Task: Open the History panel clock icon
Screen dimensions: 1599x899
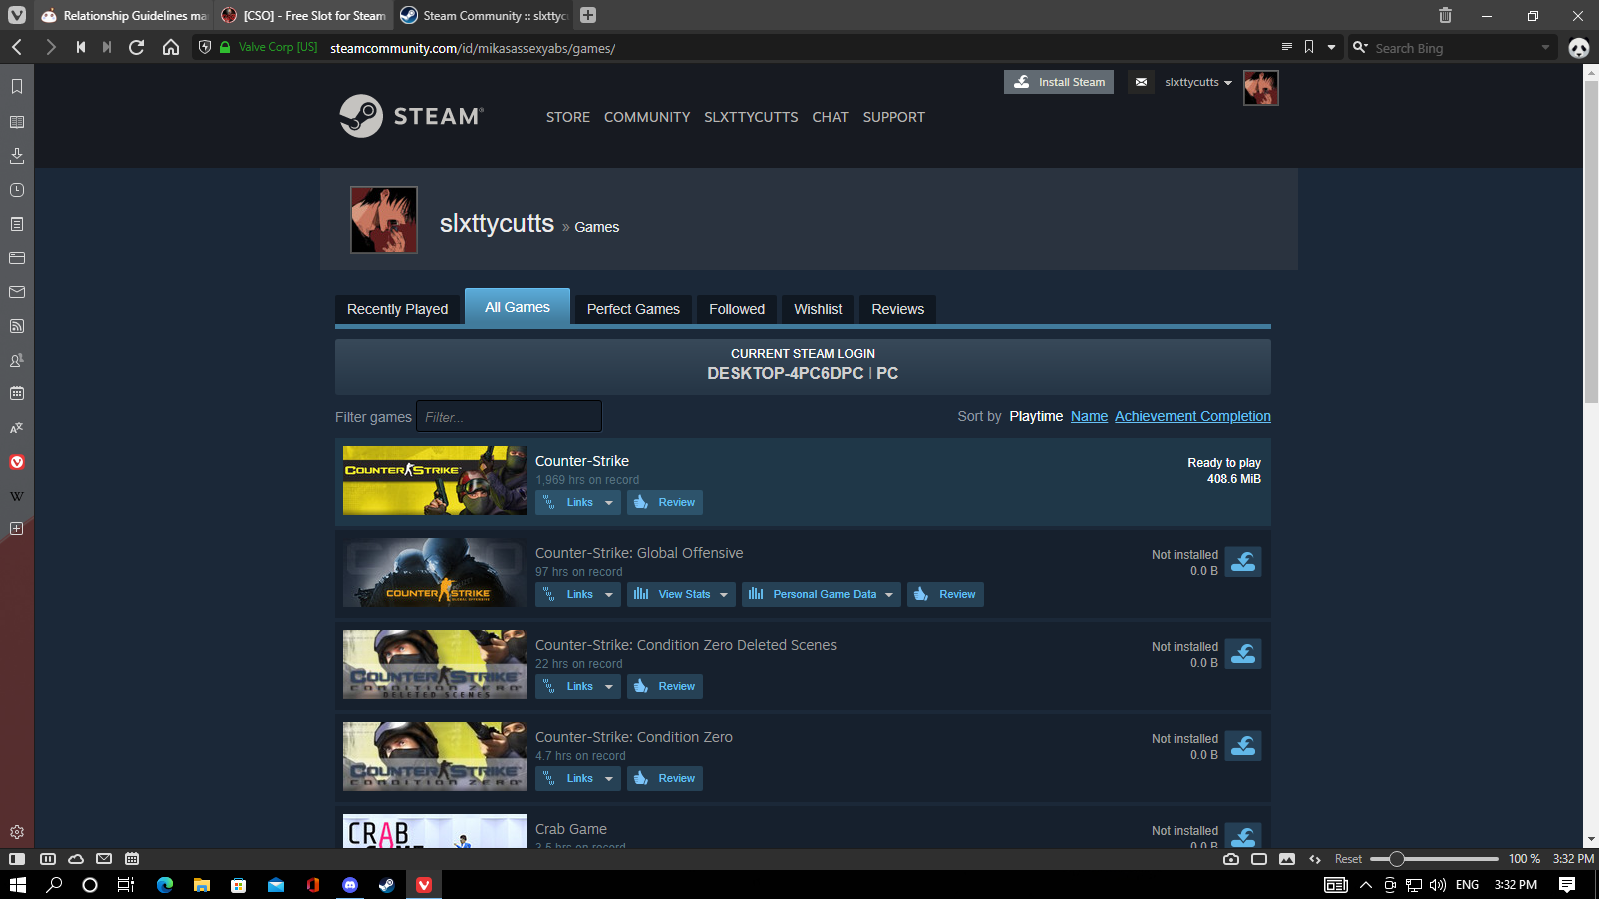Action: pos(17,190)
